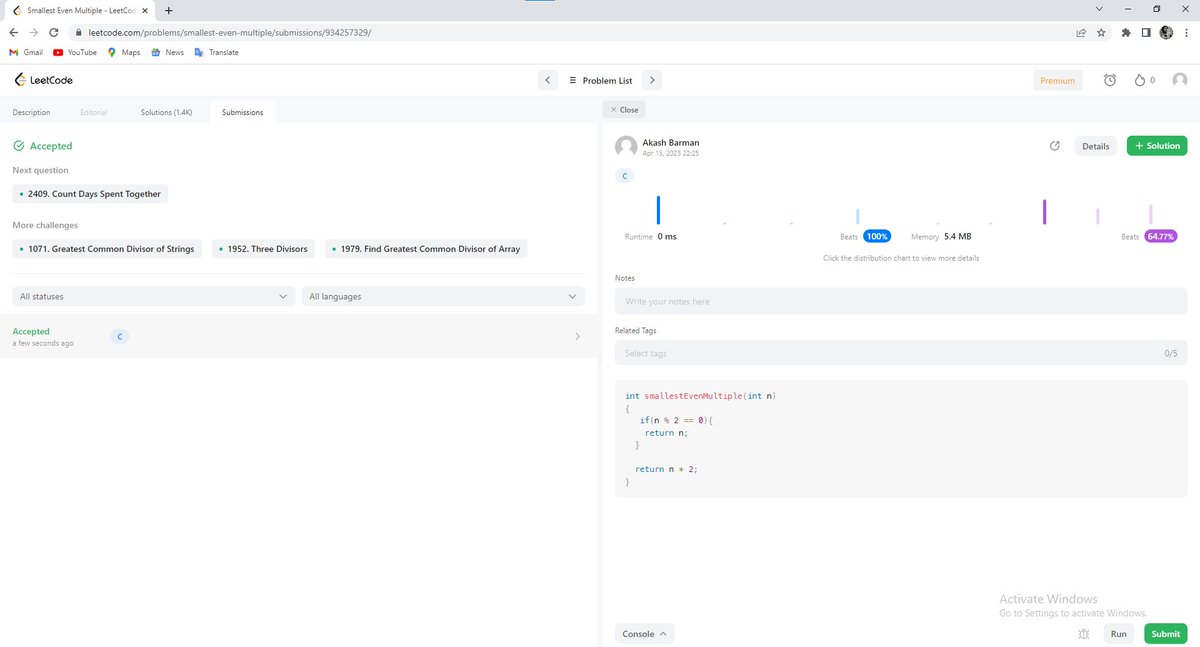The width and height of the screenshot is (1200, 647).
Task: Click the LeetCode logo
Action: click(x=43, y=80)
